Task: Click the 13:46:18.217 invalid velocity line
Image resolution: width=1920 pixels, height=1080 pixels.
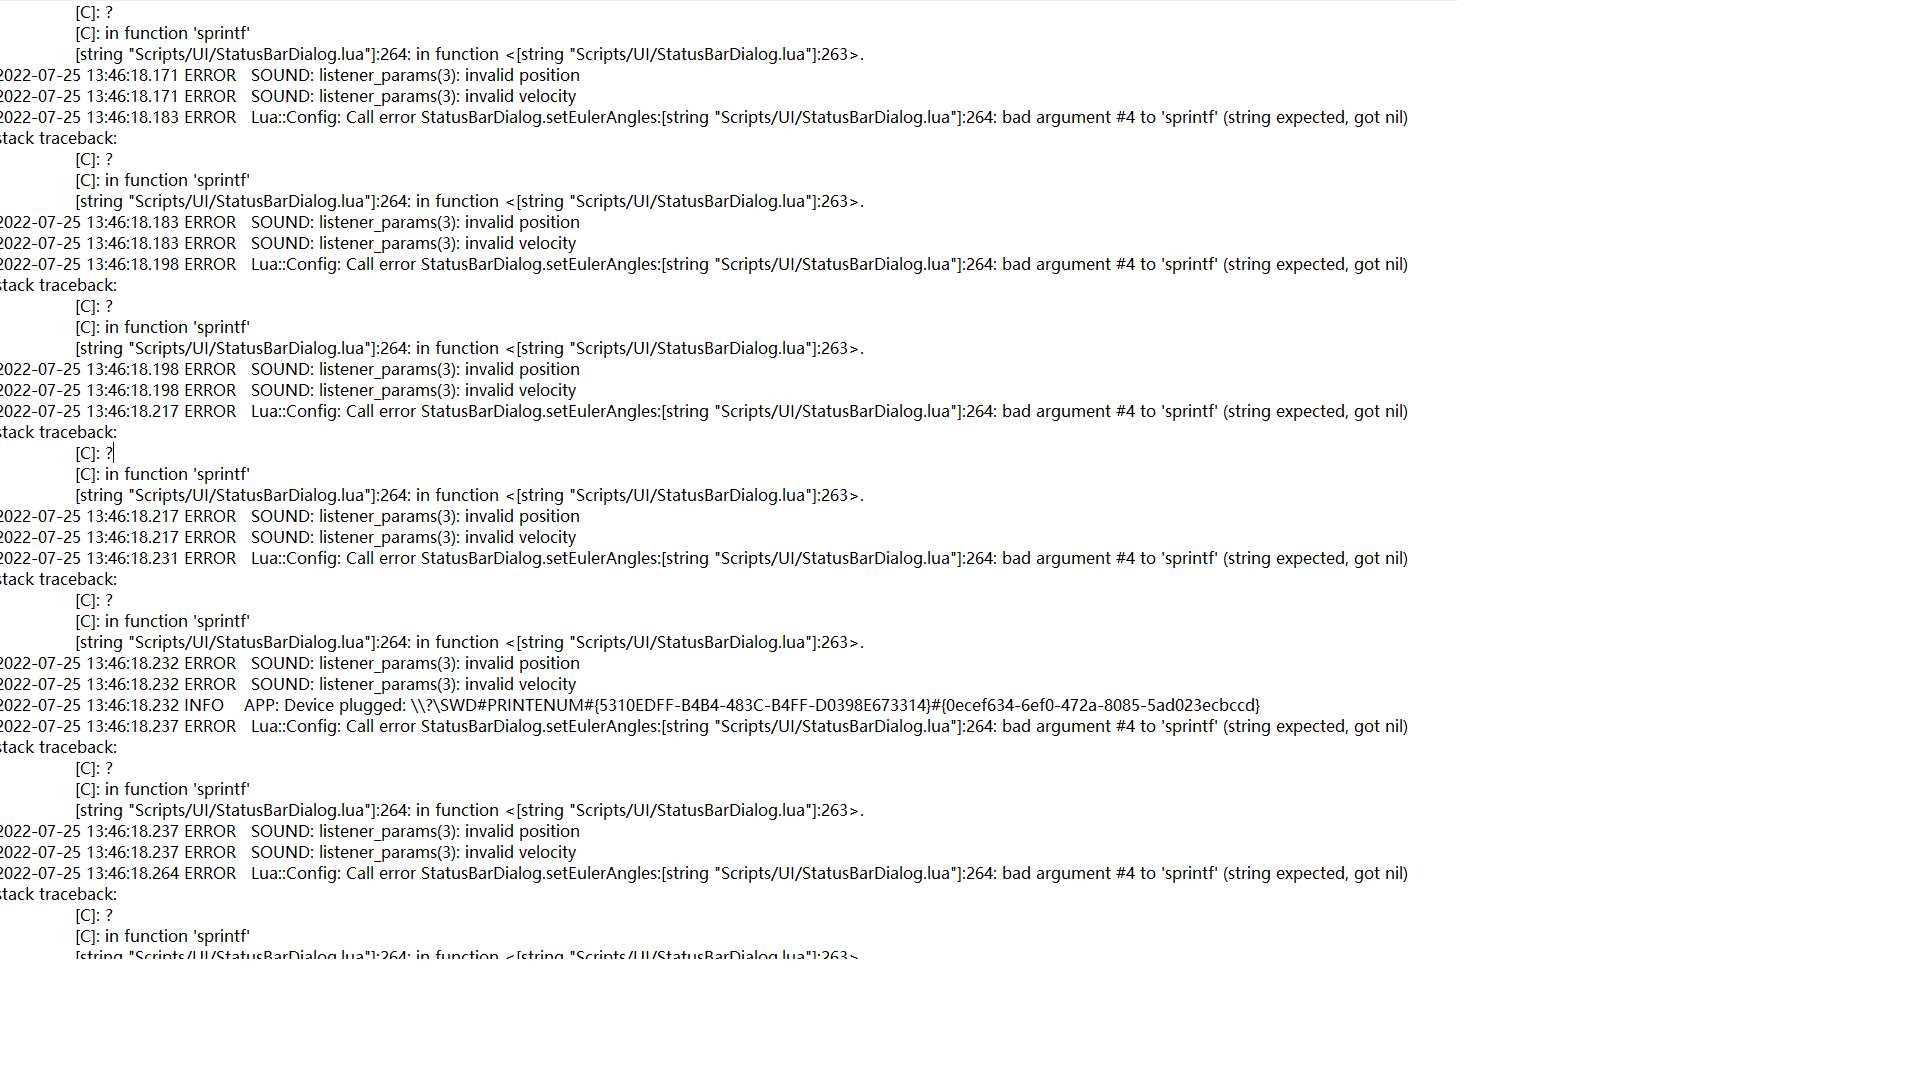Action: [x=288, y=537]
